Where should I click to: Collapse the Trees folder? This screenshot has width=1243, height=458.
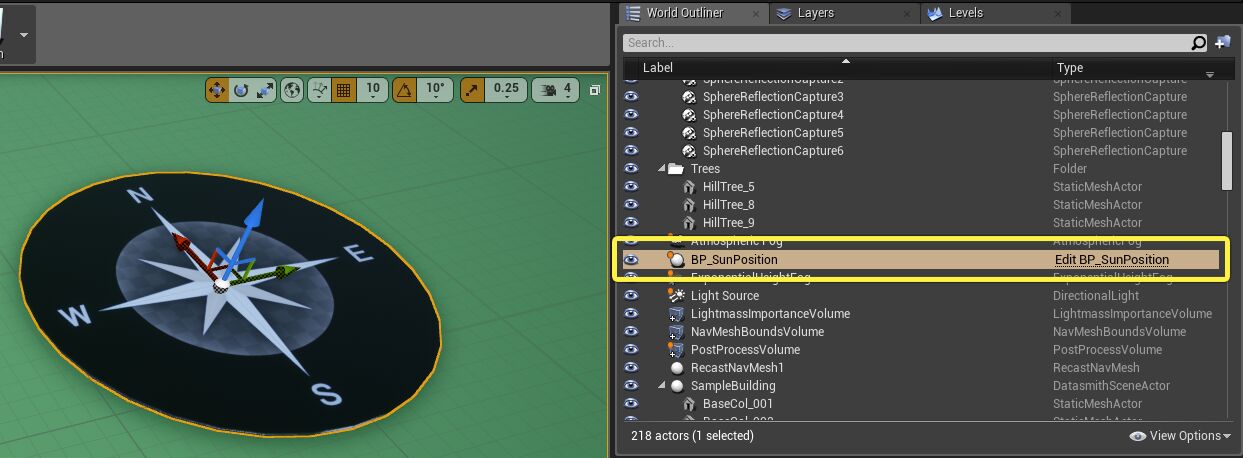click(662, 169)
